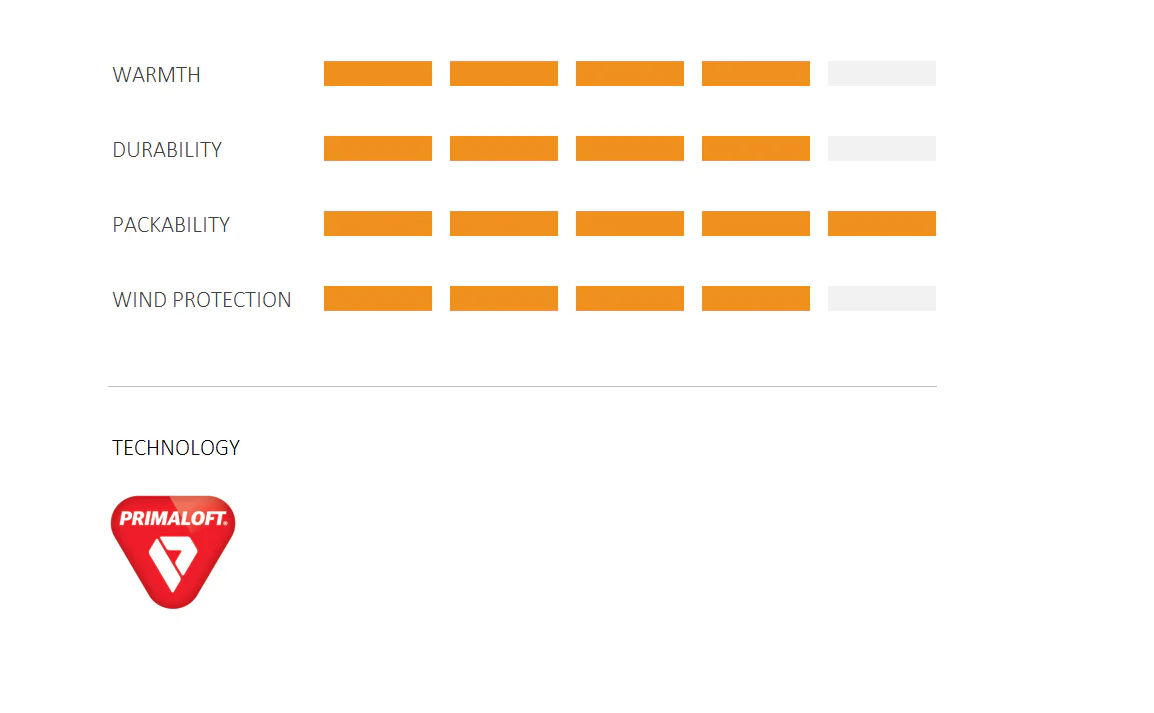Click the first Durability rating bar
This screenshot has height=713, width=1154.
[x=378, y=149]
